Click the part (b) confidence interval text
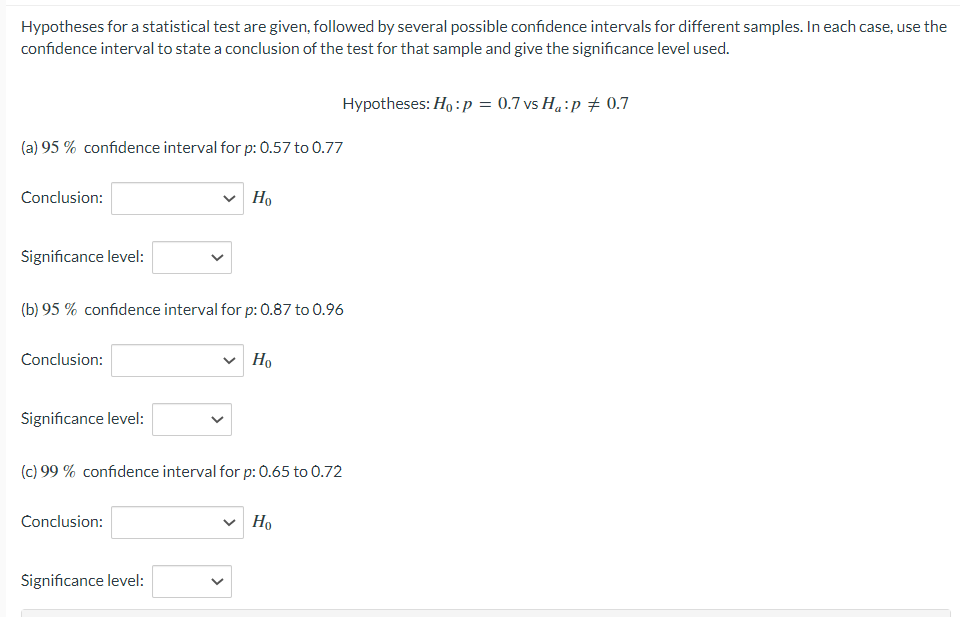960x617 pixels. pos(183,309)
